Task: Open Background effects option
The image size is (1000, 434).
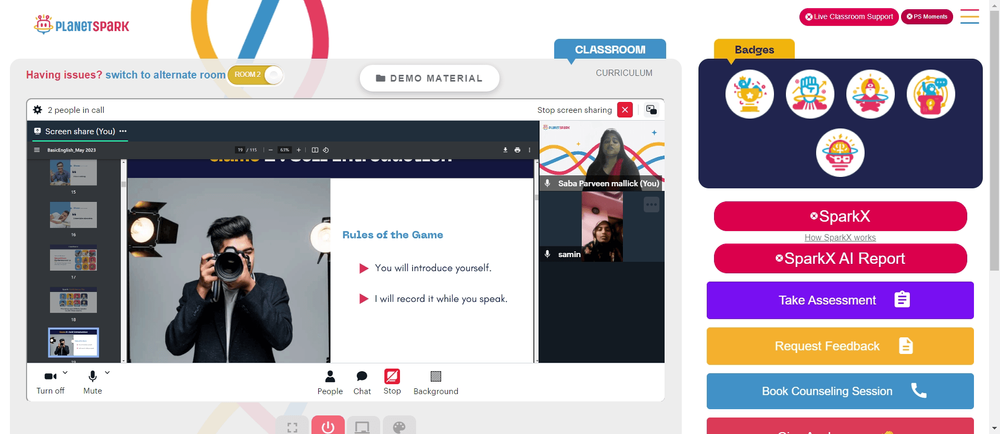Action: pos(436,382)
